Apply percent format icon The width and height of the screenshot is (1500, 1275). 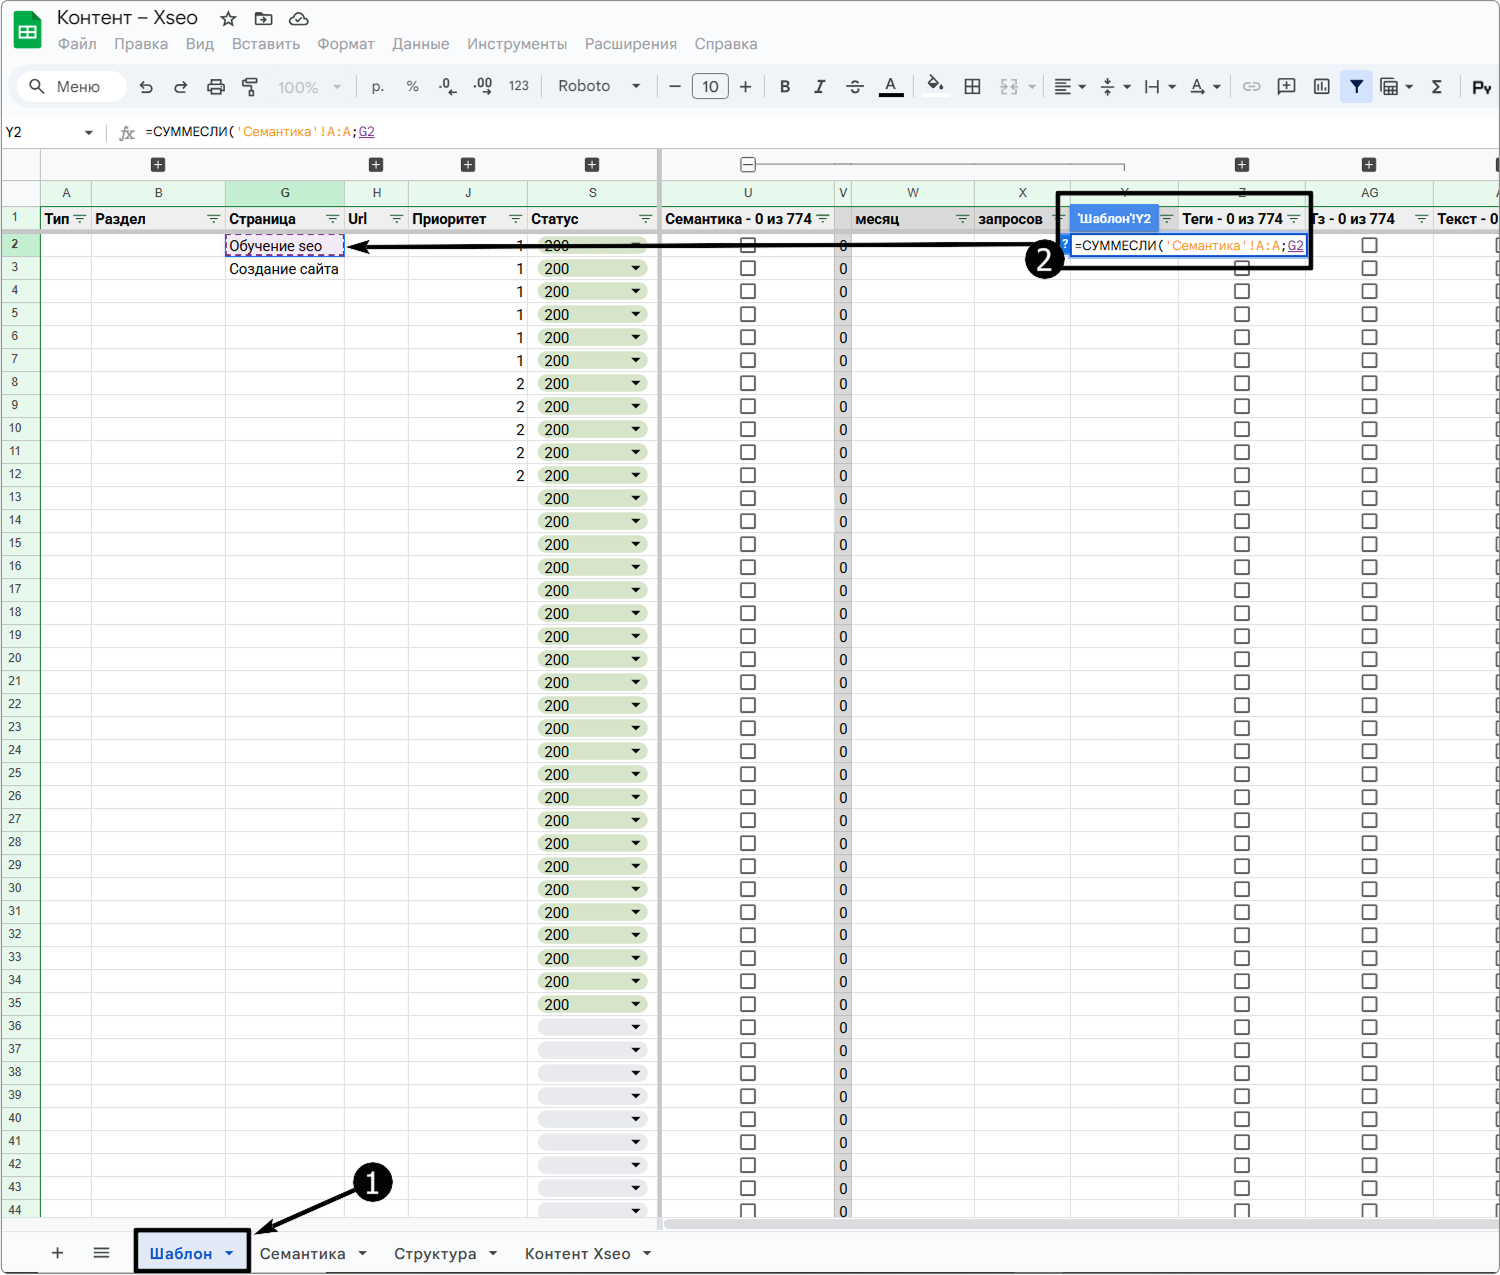(x=412, y=87)
